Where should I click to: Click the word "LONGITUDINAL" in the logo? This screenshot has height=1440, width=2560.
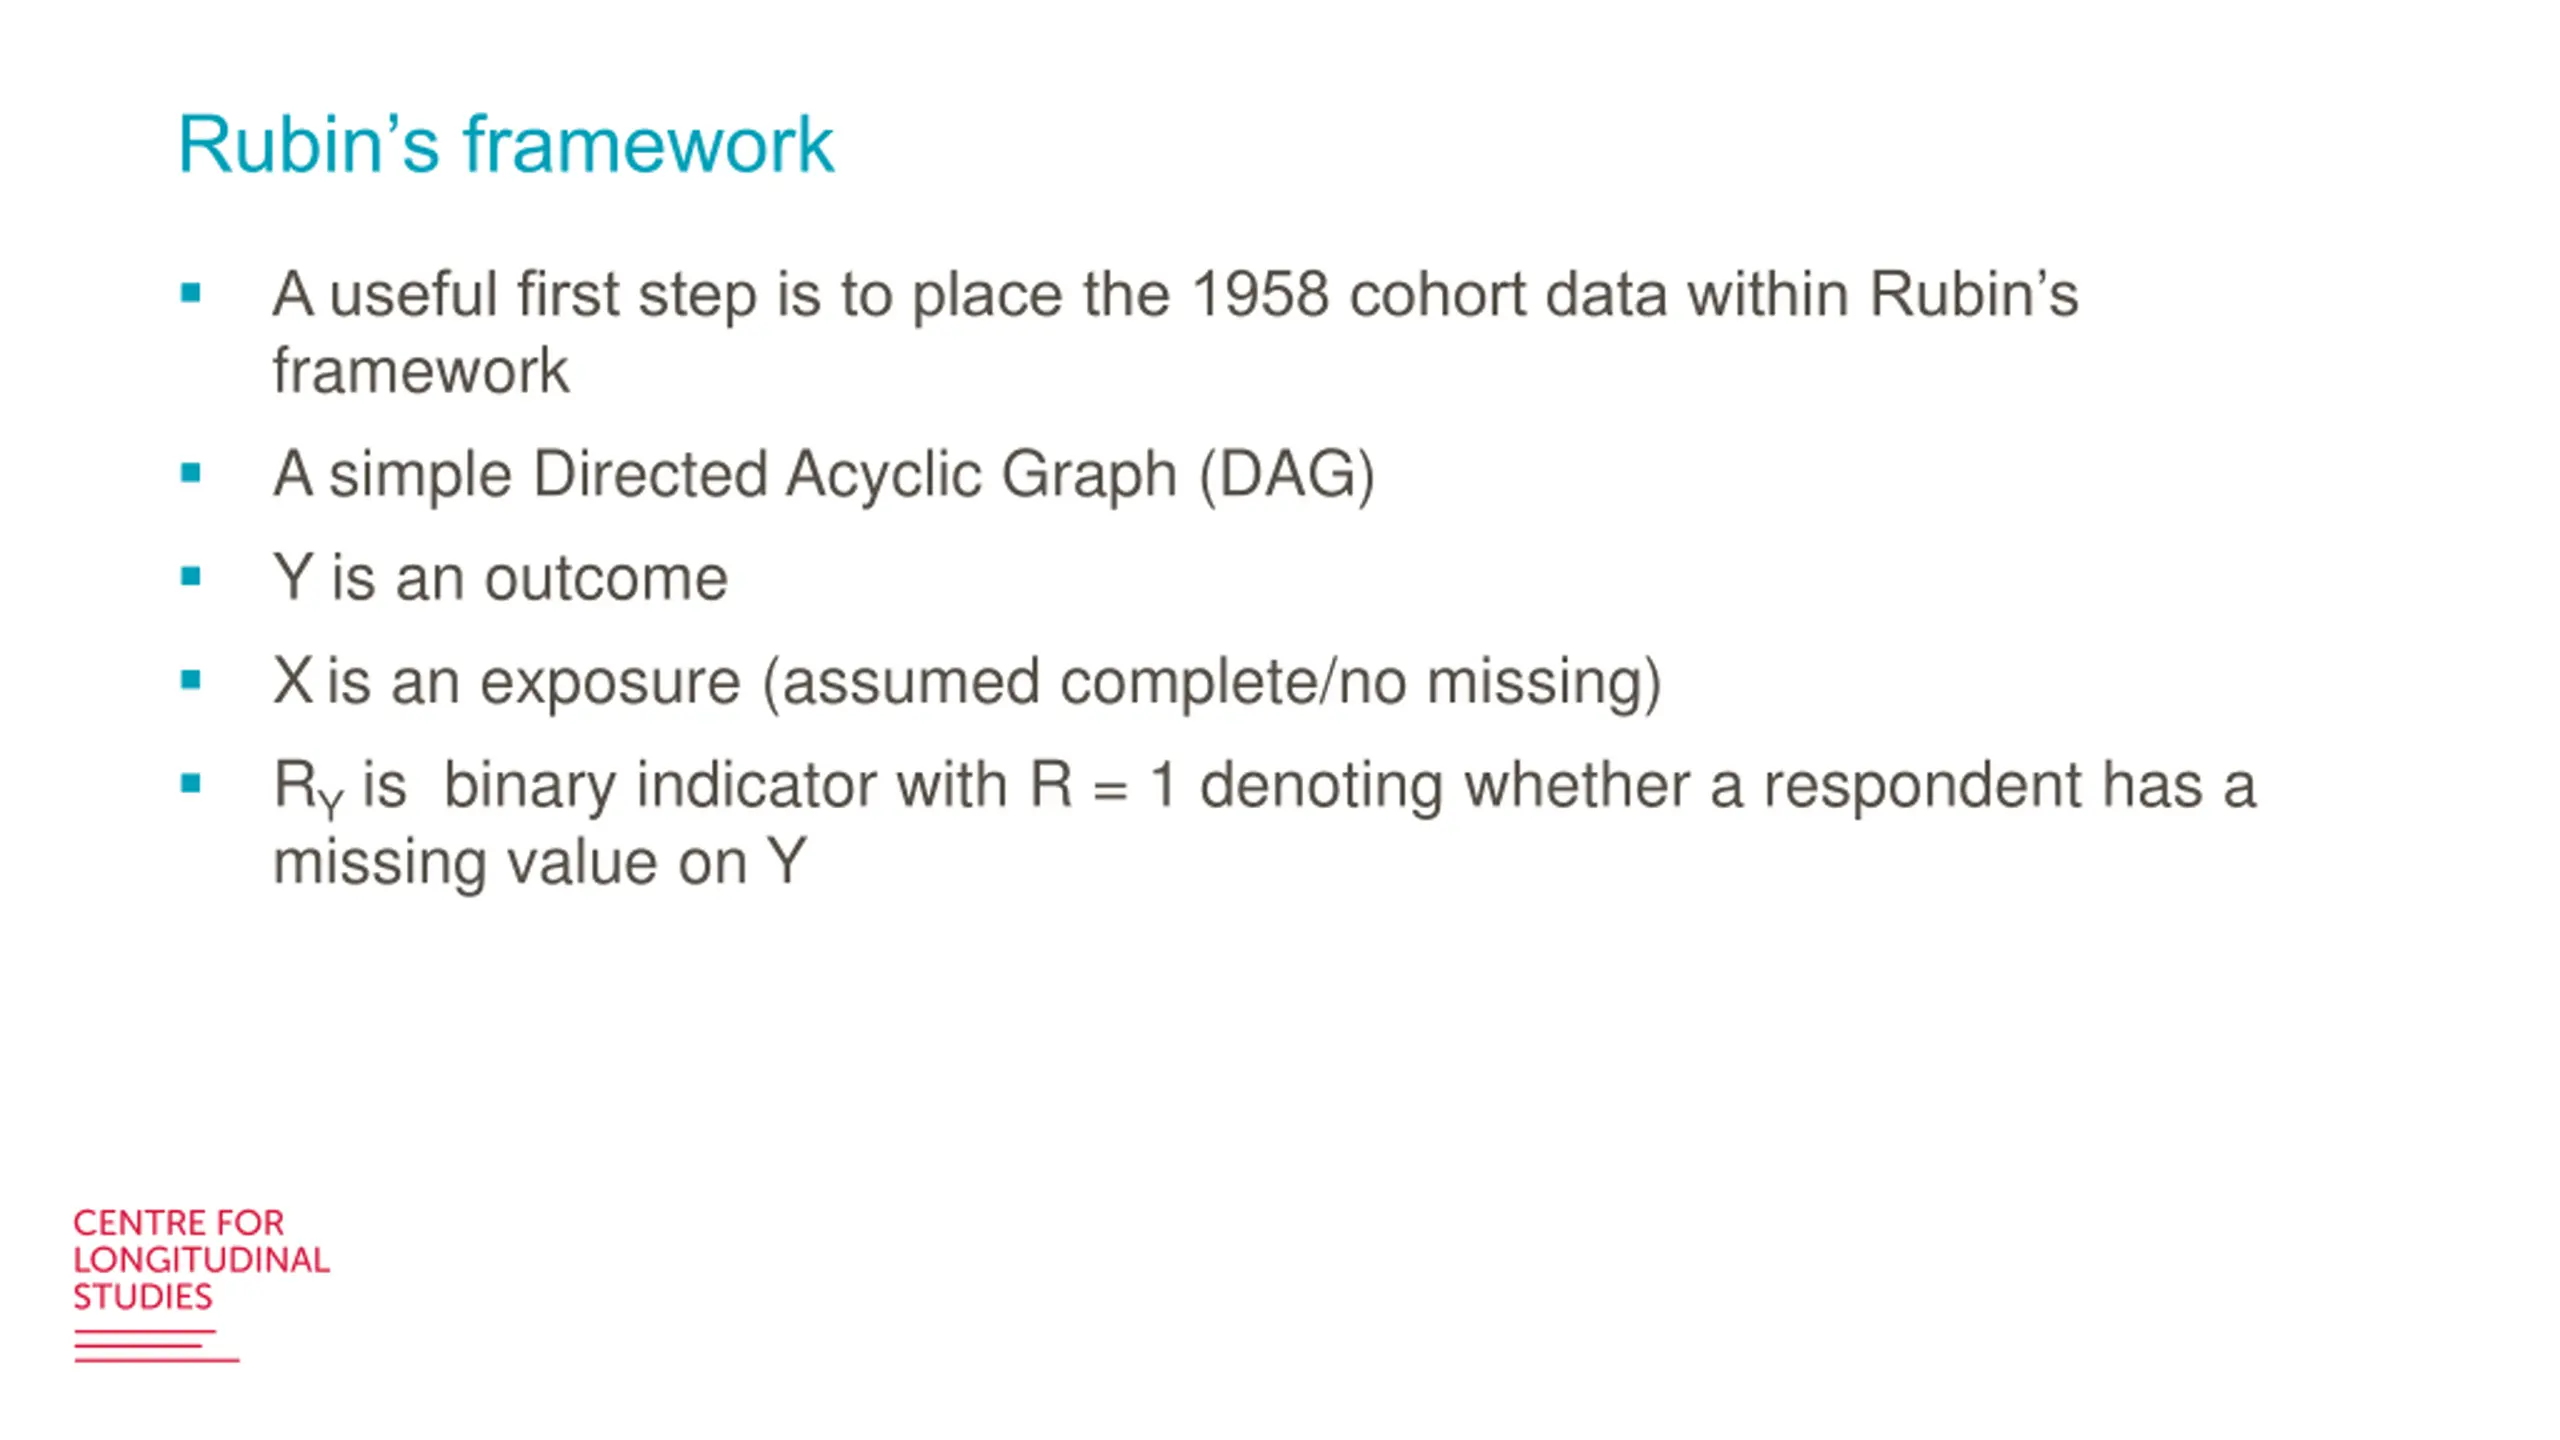201,1260
